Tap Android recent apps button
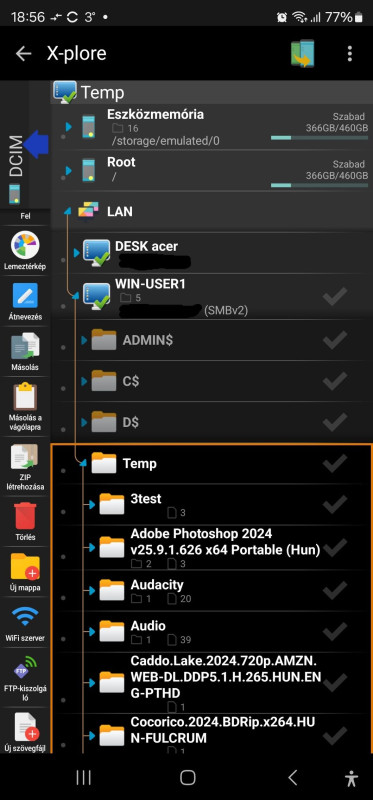The height and width of the screenshot is (800, 373). (x=83, y=778)
